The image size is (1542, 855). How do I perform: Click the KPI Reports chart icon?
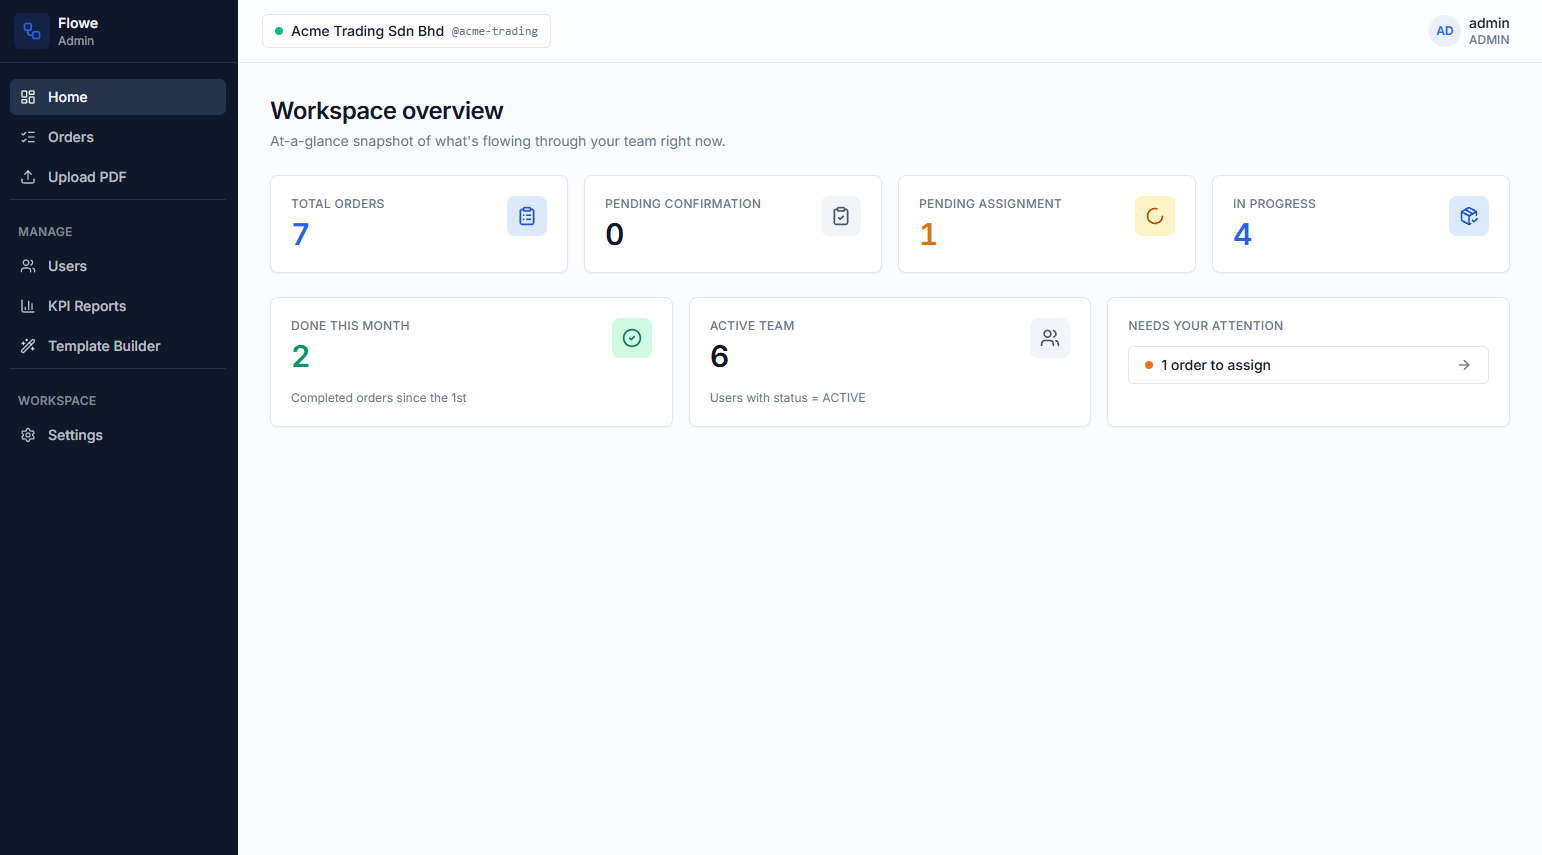[x=28, y=306]
